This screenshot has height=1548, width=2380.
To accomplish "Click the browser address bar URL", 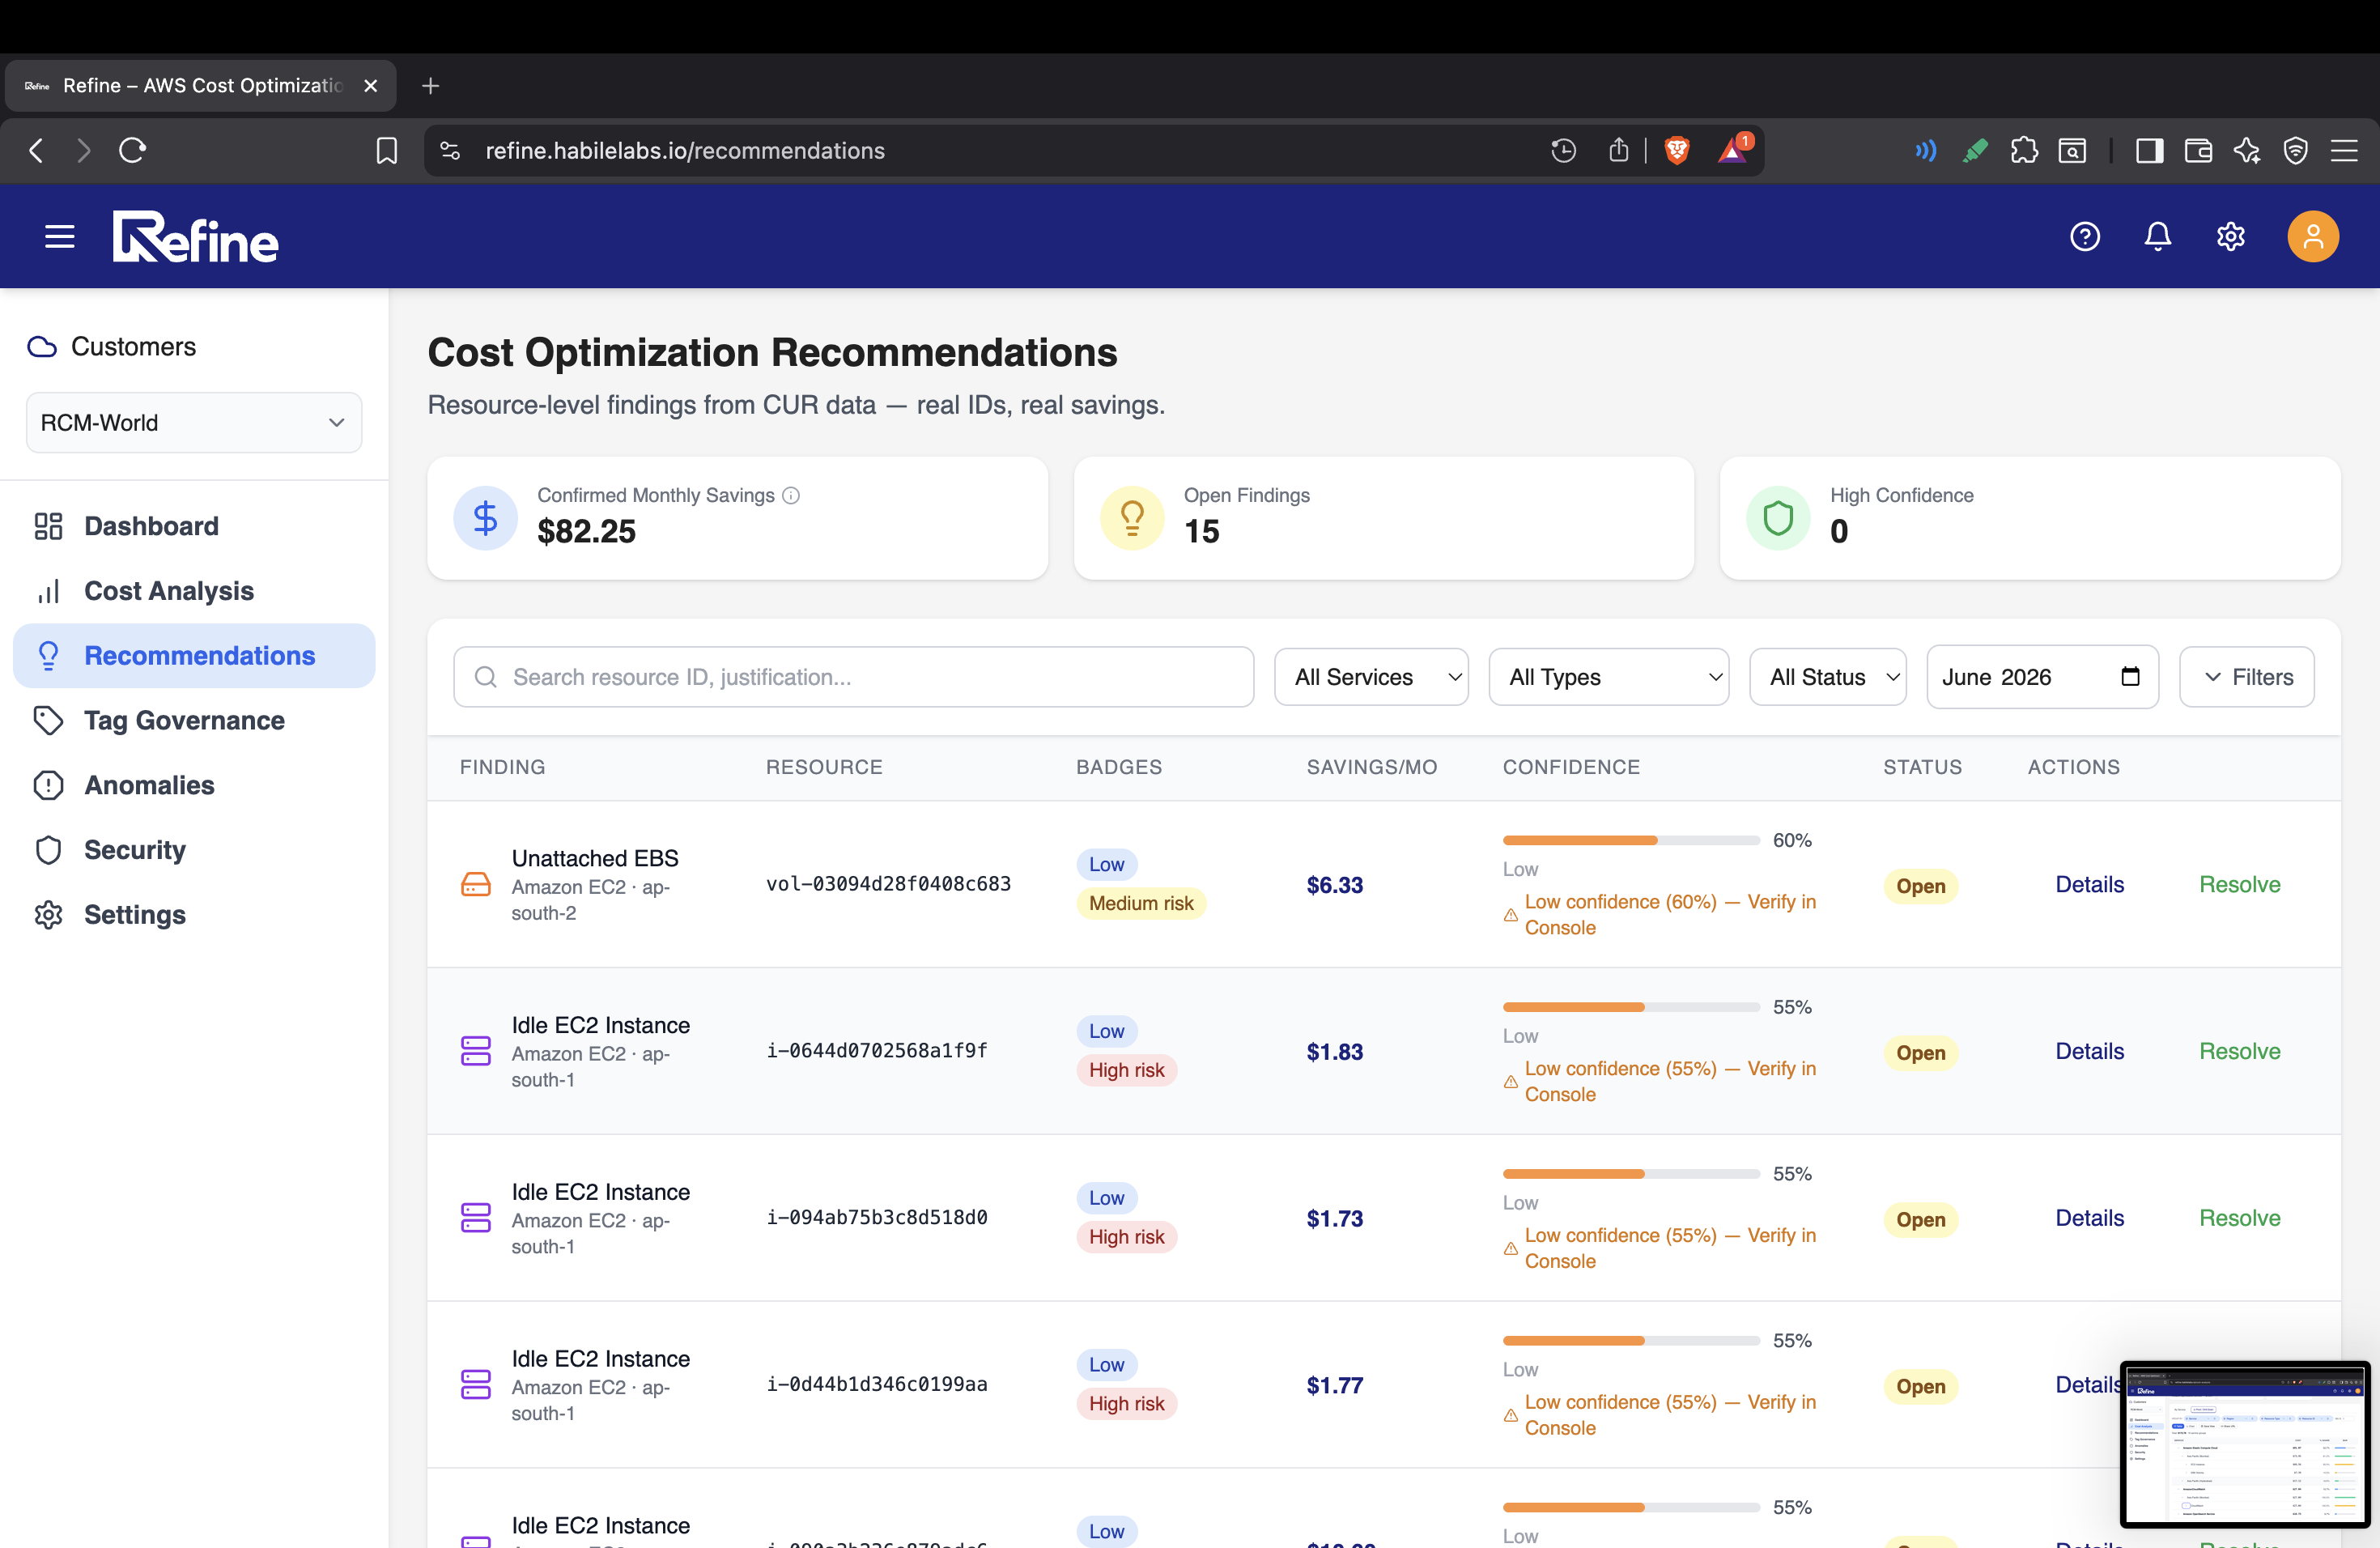I will (685, 151).
